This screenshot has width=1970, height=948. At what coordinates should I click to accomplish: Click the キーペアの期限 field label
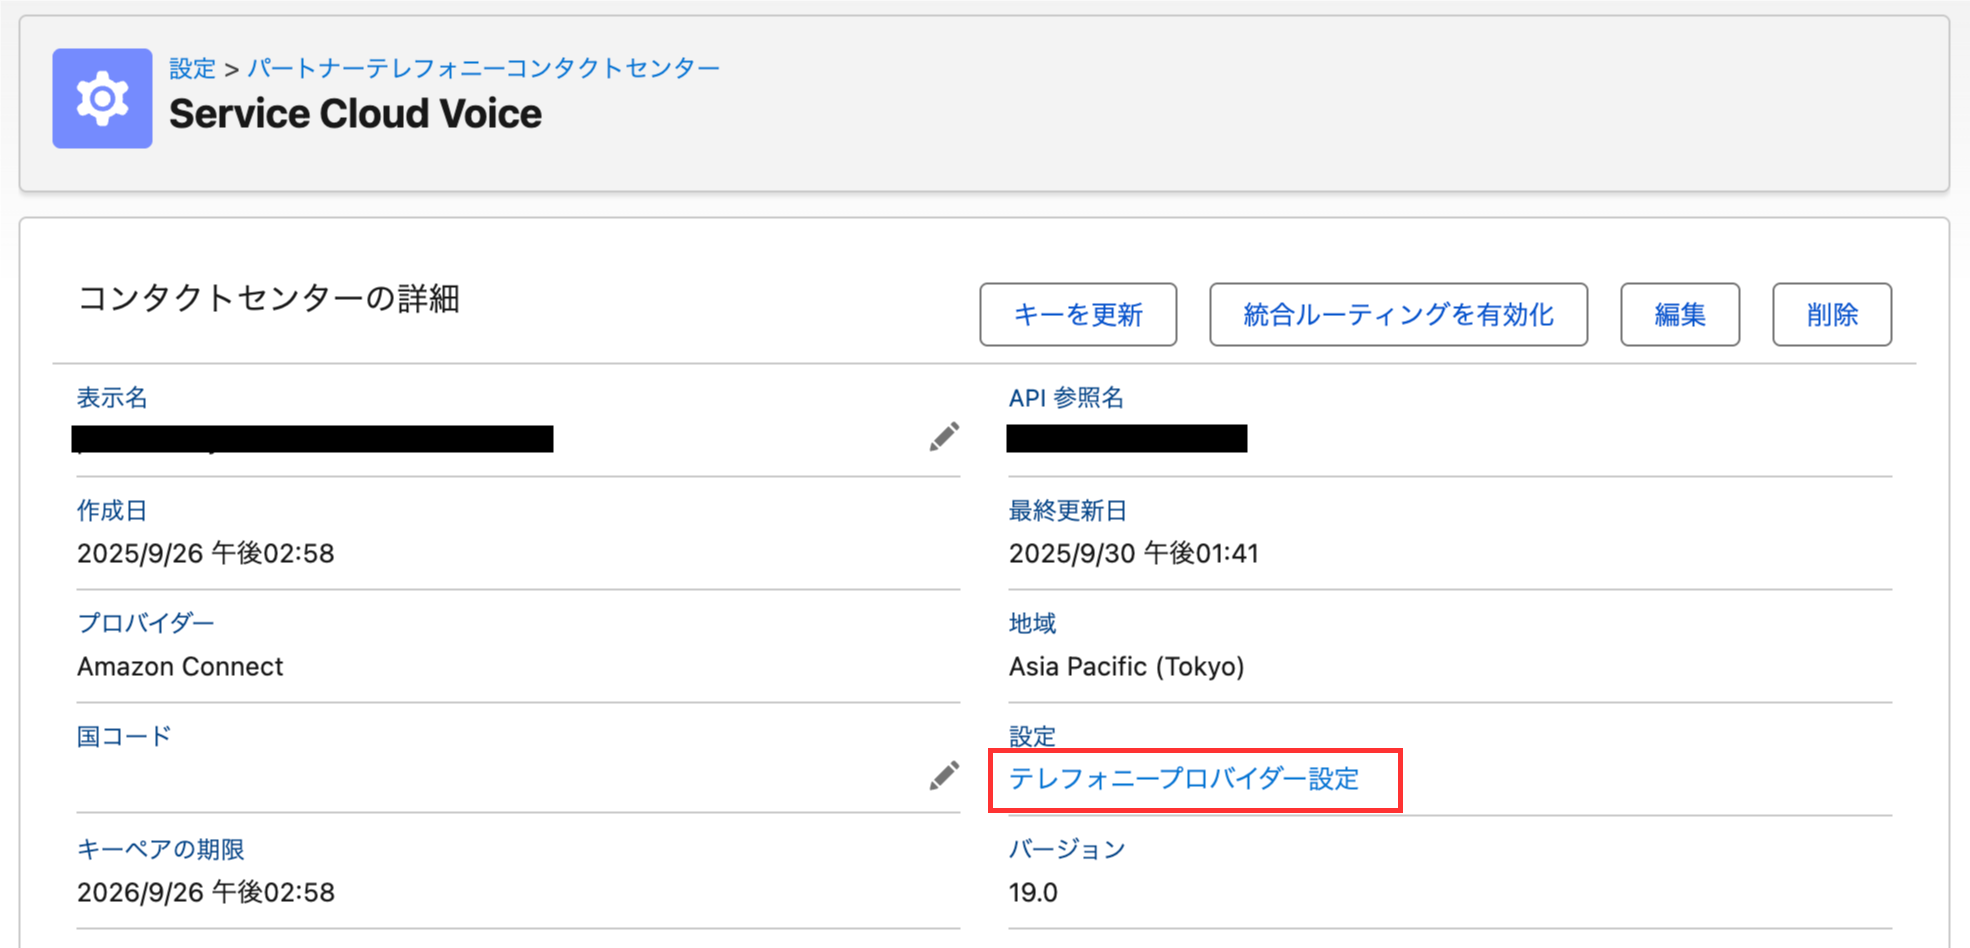161,849
